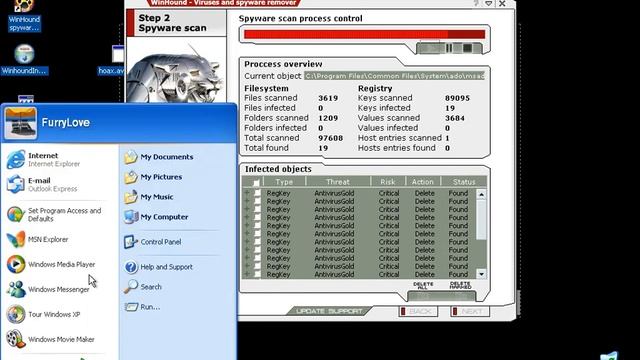
Task: Click the DELETE ALL button
Action: (423, 285)
